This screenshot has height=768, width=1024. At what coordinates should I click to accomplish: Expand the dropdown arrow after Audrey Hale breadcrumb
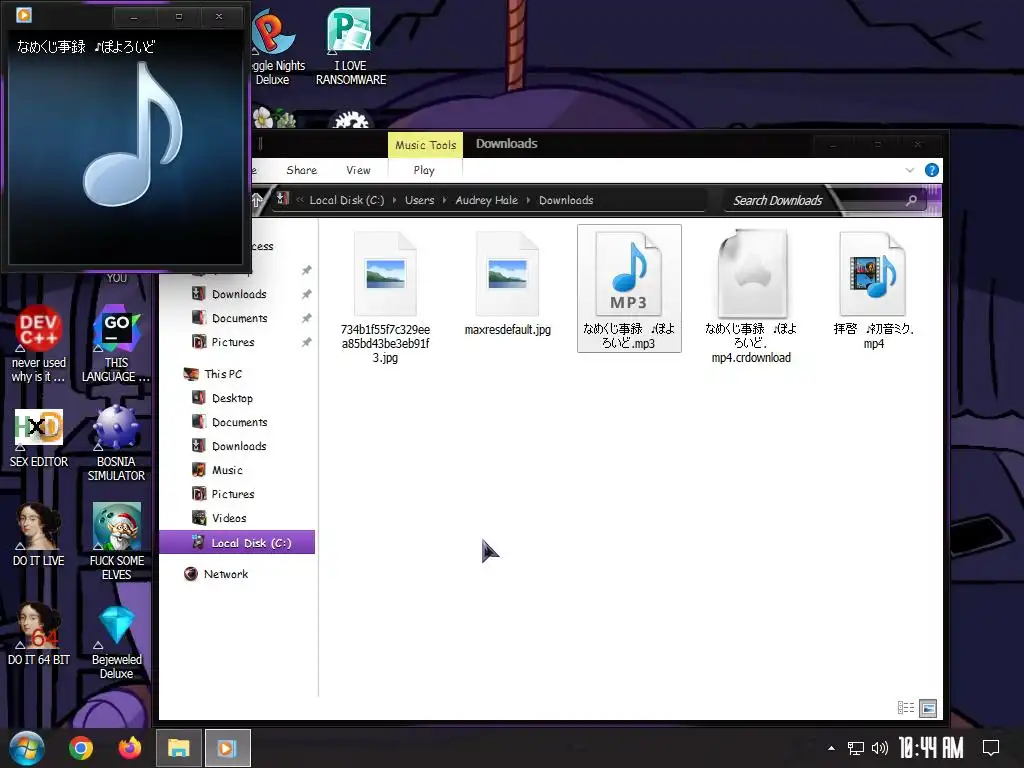click(528, 200)
